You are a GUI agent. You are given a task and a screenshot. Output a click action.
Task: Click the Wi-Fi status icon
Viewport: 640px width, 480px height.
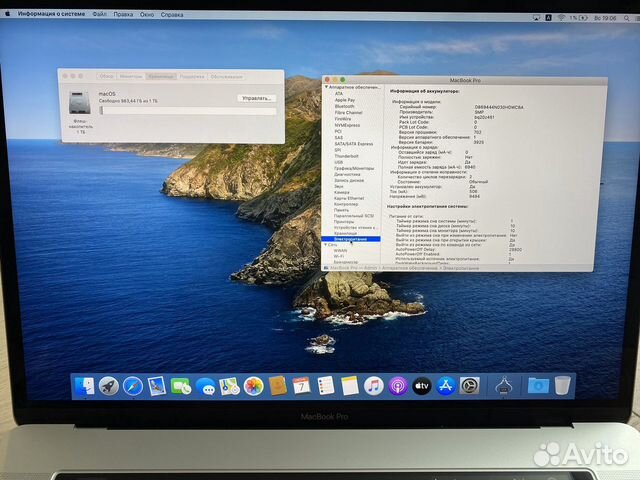click(x=561, y=18)
